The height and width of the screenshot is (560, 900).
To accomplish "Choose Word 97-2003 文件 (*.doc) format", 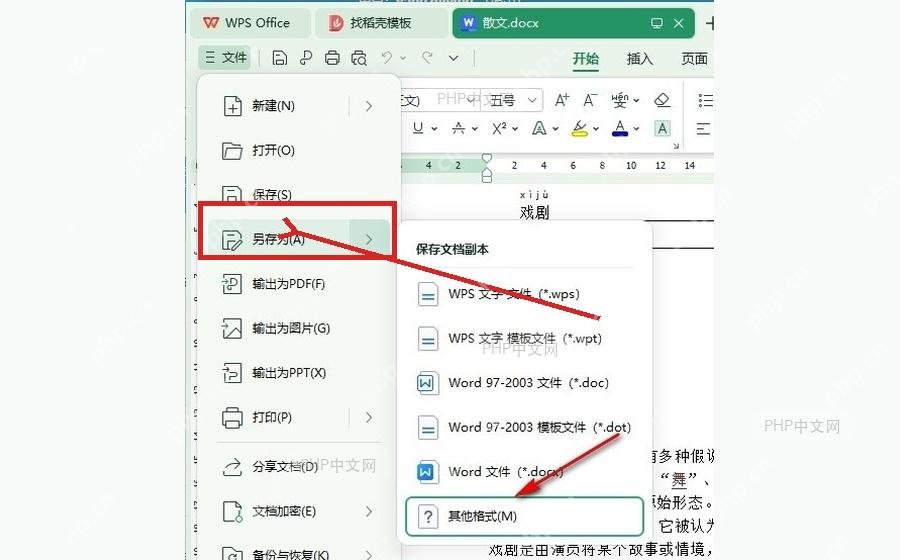I will click(523, 383).
